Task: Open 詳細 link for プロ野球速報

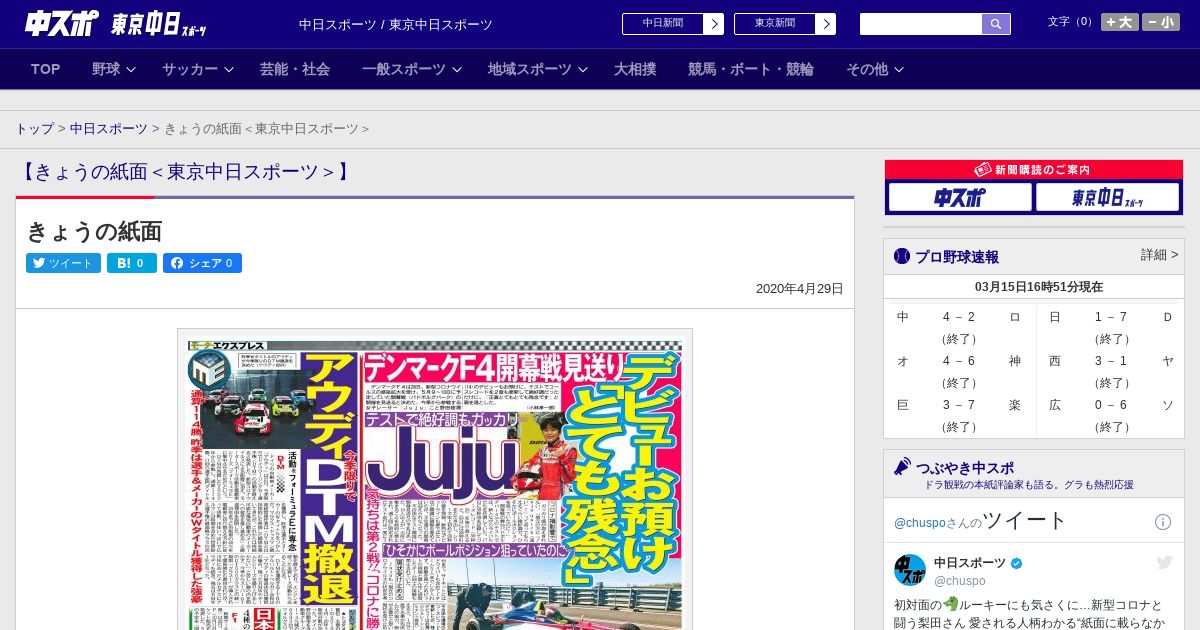Action: [1159, 255]
